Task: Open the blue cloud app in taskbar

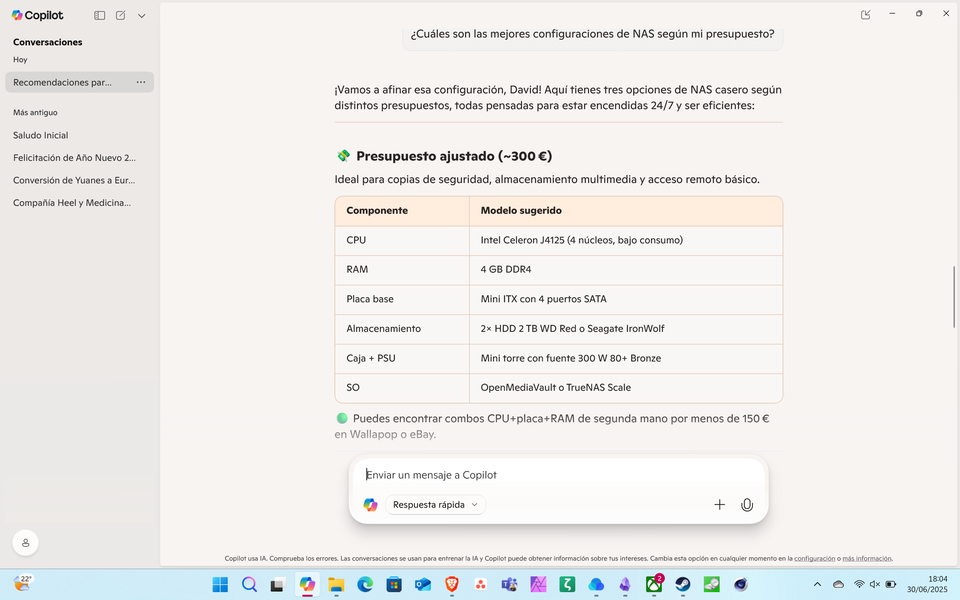Action: tap(596, 585)
